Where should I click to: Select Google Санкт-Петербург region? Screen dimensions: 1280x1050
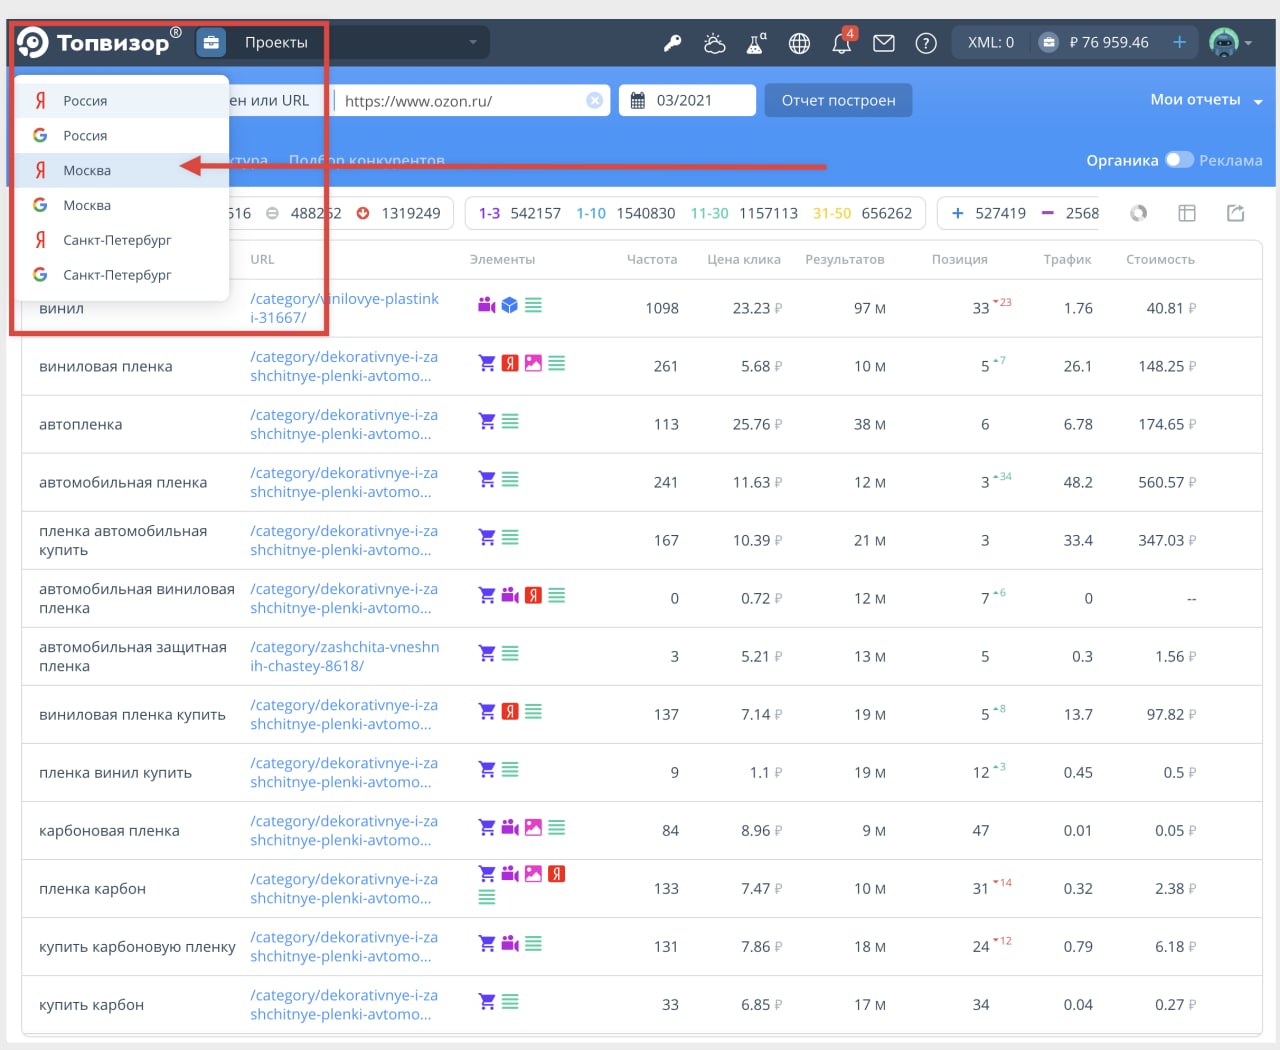click(122, 274)
